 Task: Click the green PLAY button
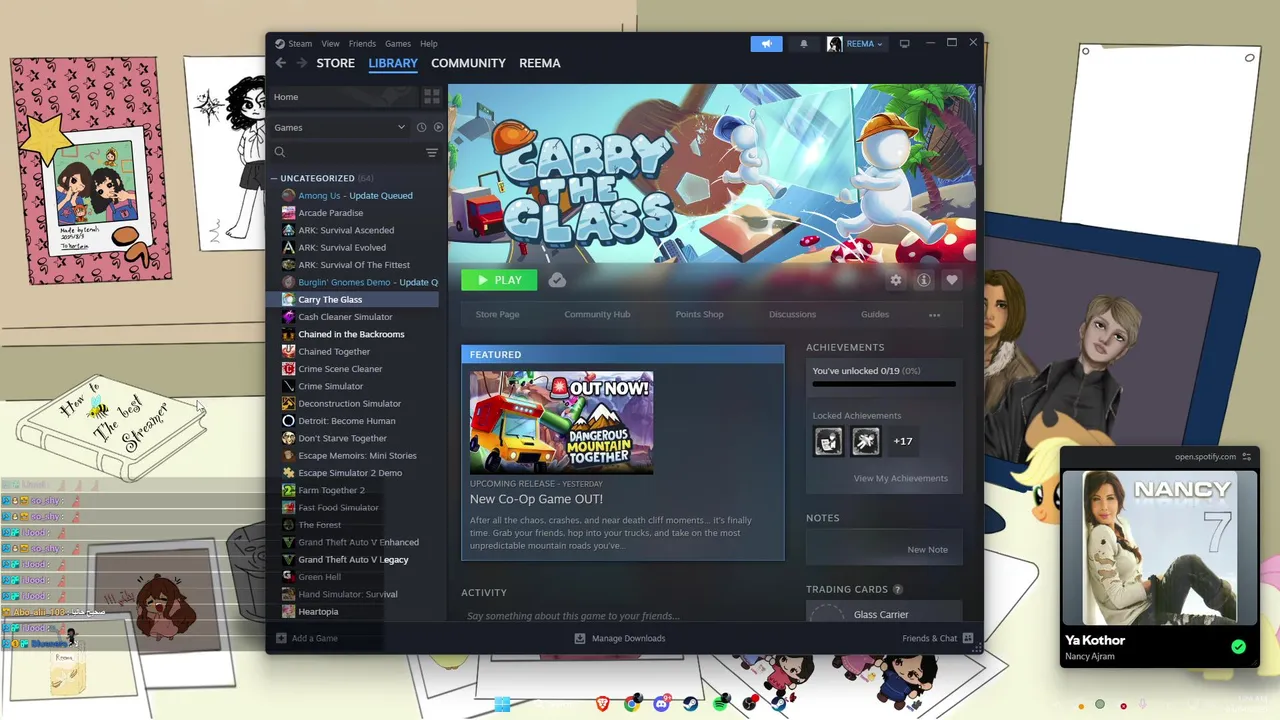[x=499, y=280]
